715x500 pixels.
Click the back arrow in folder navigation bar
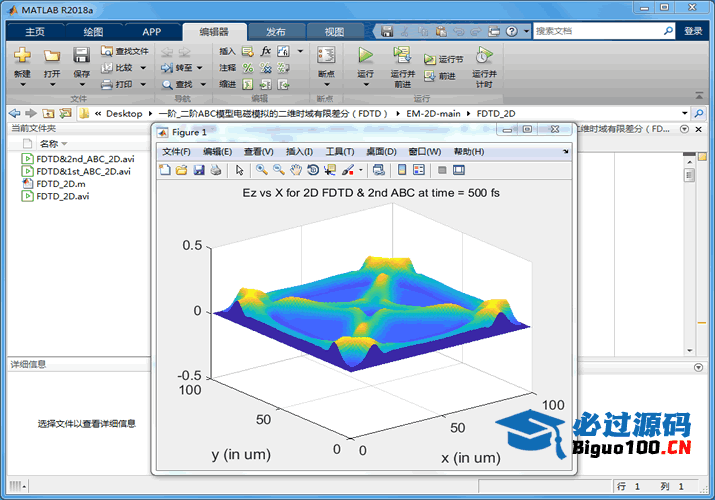(x=15, y=113)
